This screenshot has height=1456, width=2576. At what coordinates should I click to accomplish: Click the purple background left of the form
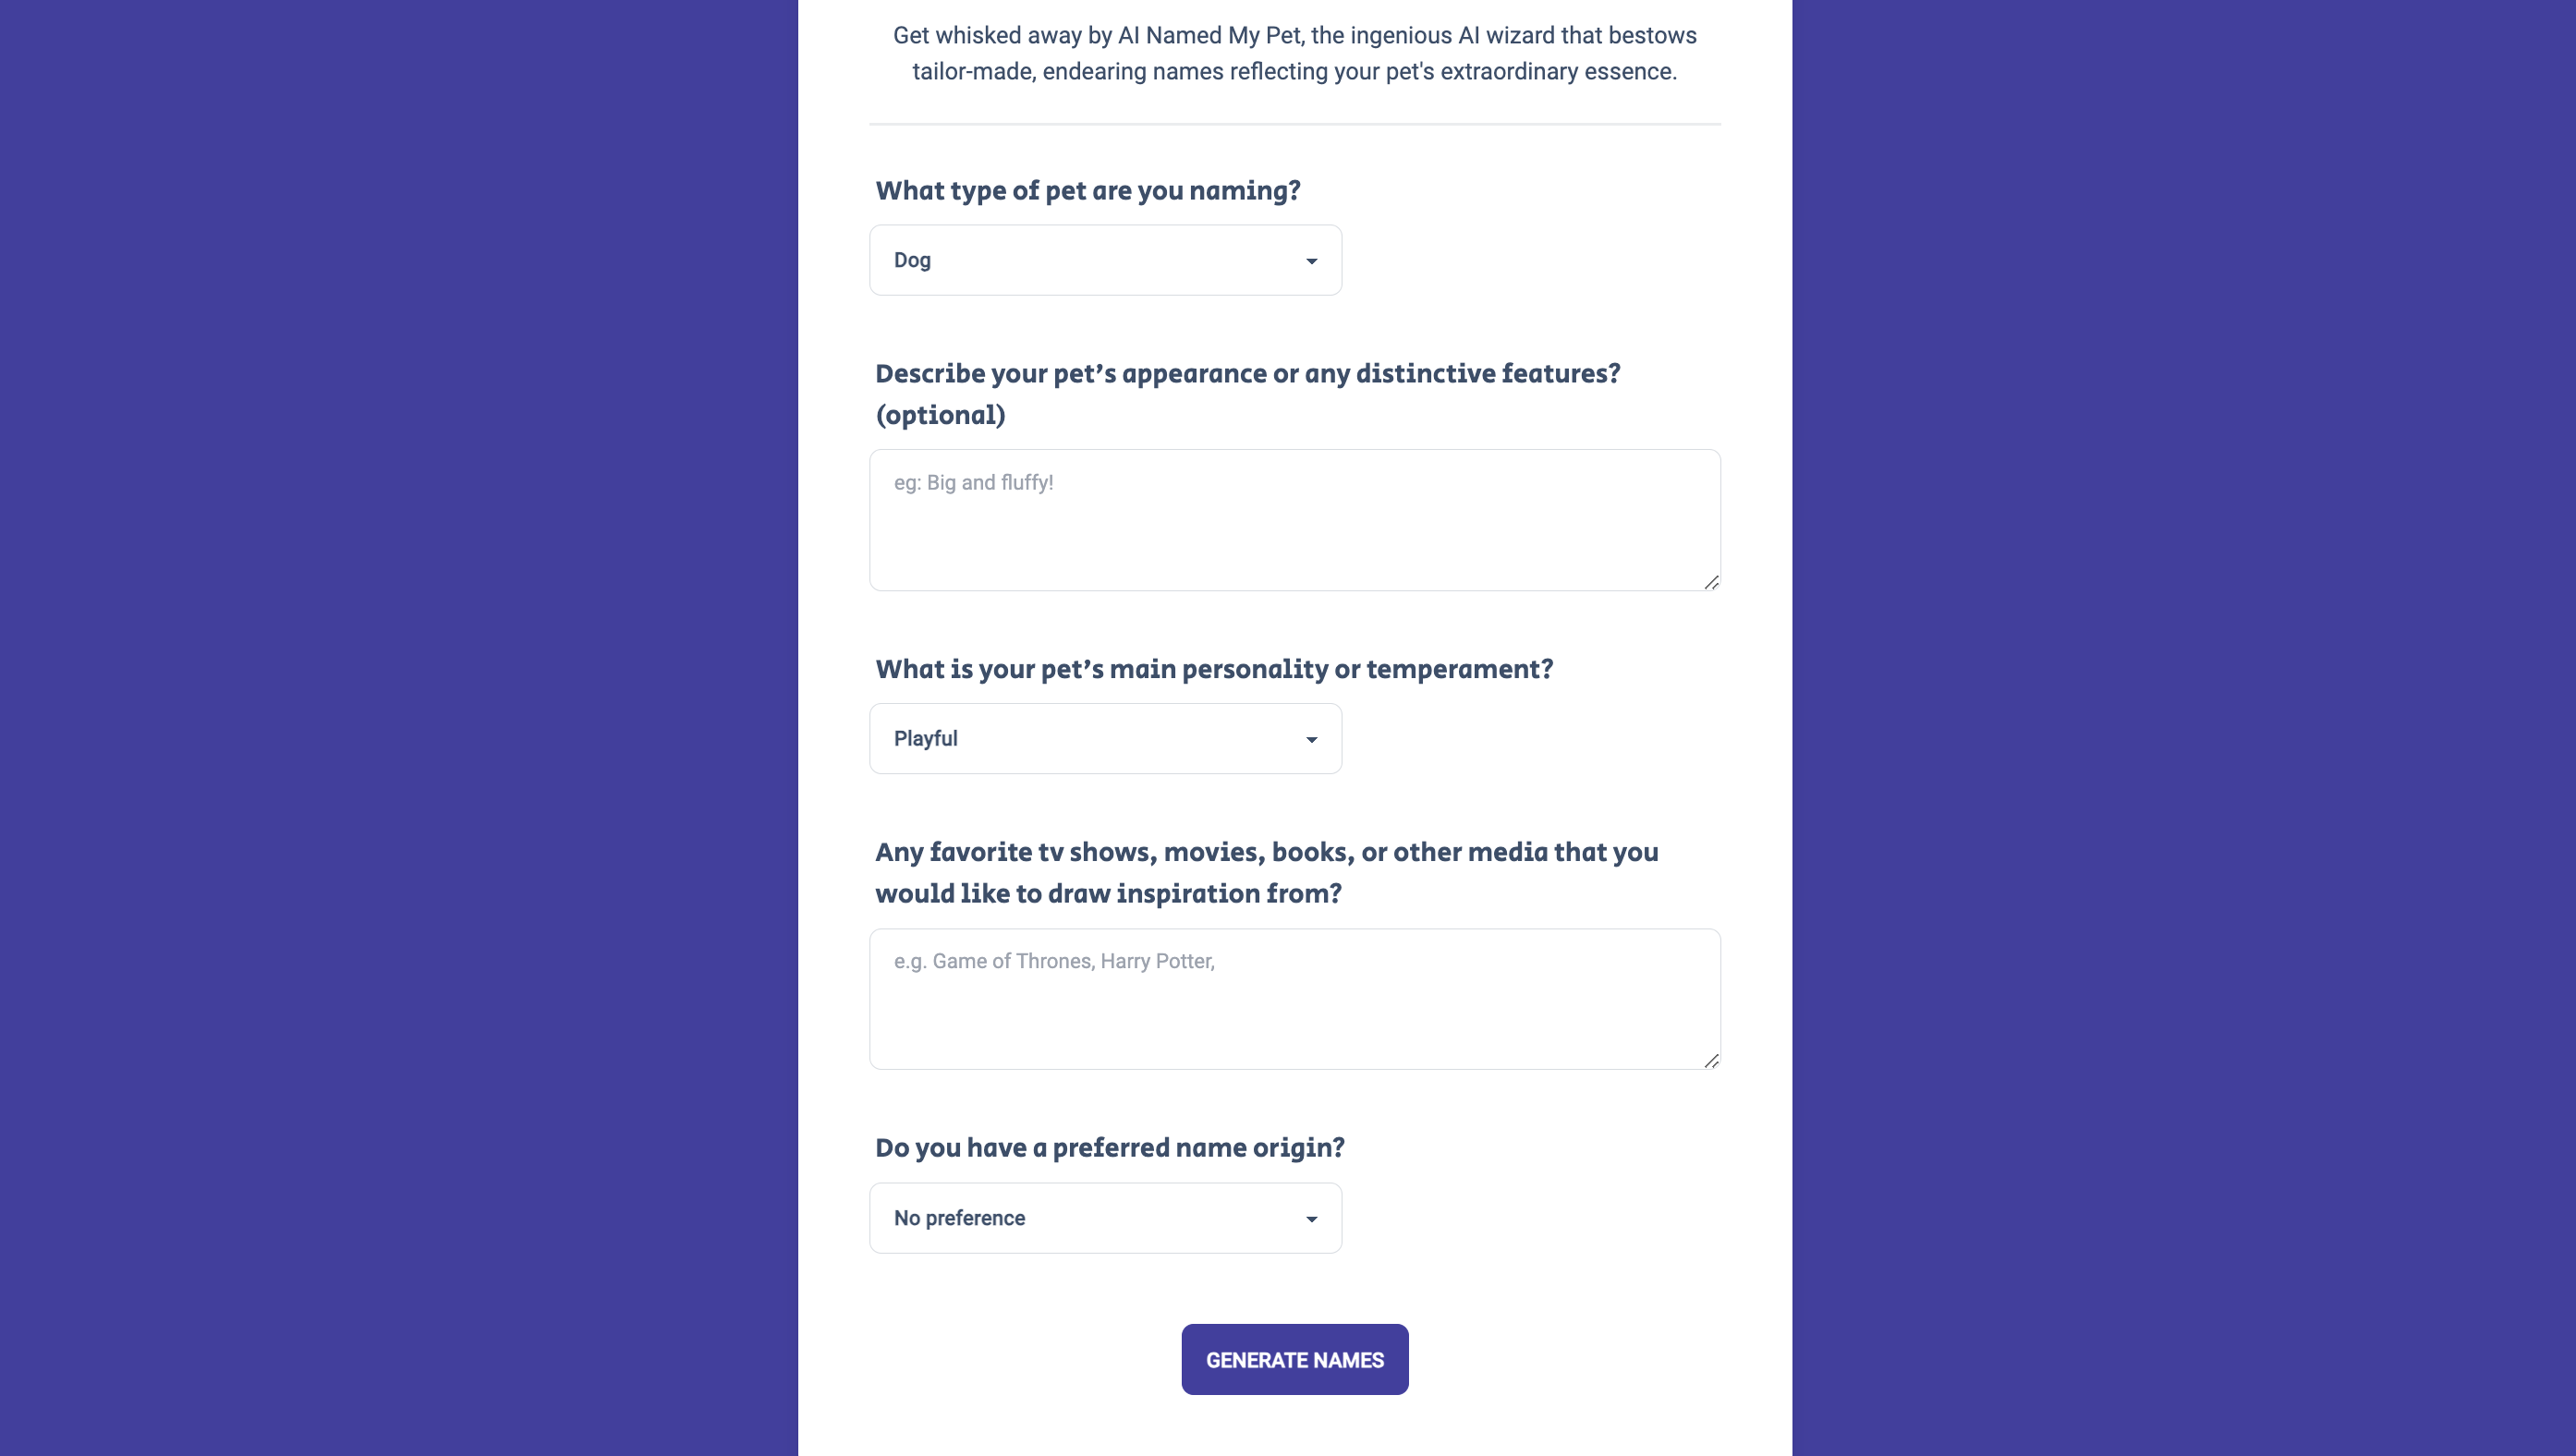tap(400, 728)
